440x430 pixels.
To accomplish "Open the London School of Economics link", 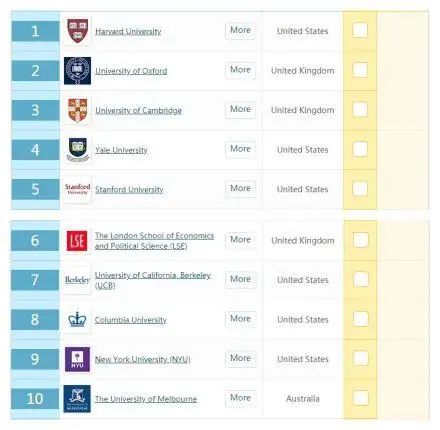I will point(154,241).
